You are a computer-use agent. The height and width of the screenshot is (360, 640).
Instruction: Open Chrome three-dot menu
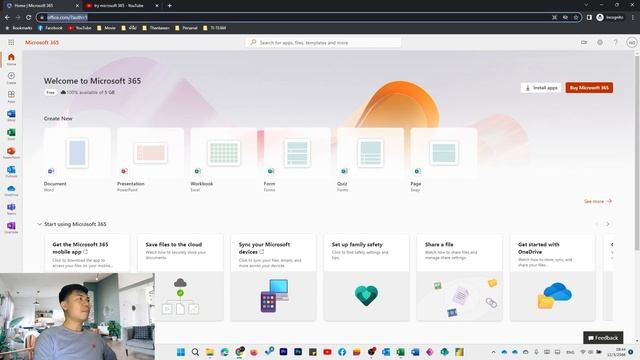pyautogui.click(x=633, y=17)
